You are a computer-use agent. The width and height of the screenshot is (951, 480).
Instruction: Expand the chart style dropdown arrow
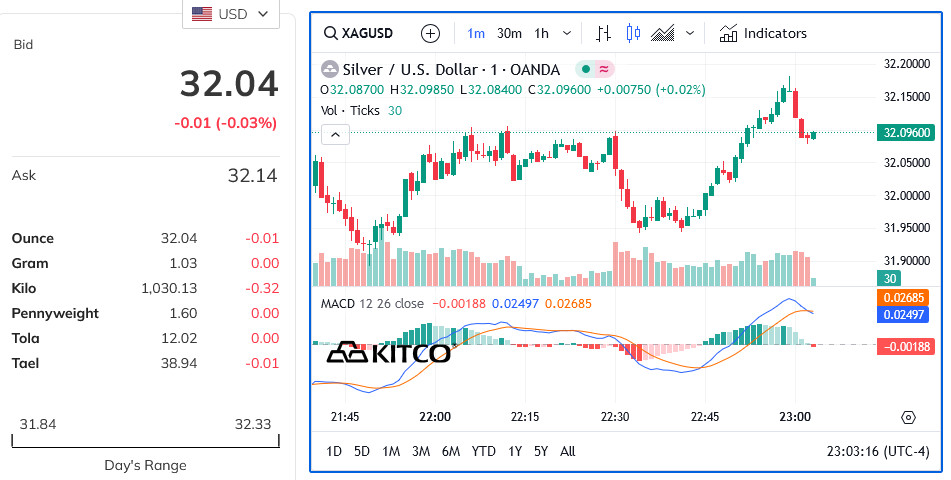coord(690,33)
